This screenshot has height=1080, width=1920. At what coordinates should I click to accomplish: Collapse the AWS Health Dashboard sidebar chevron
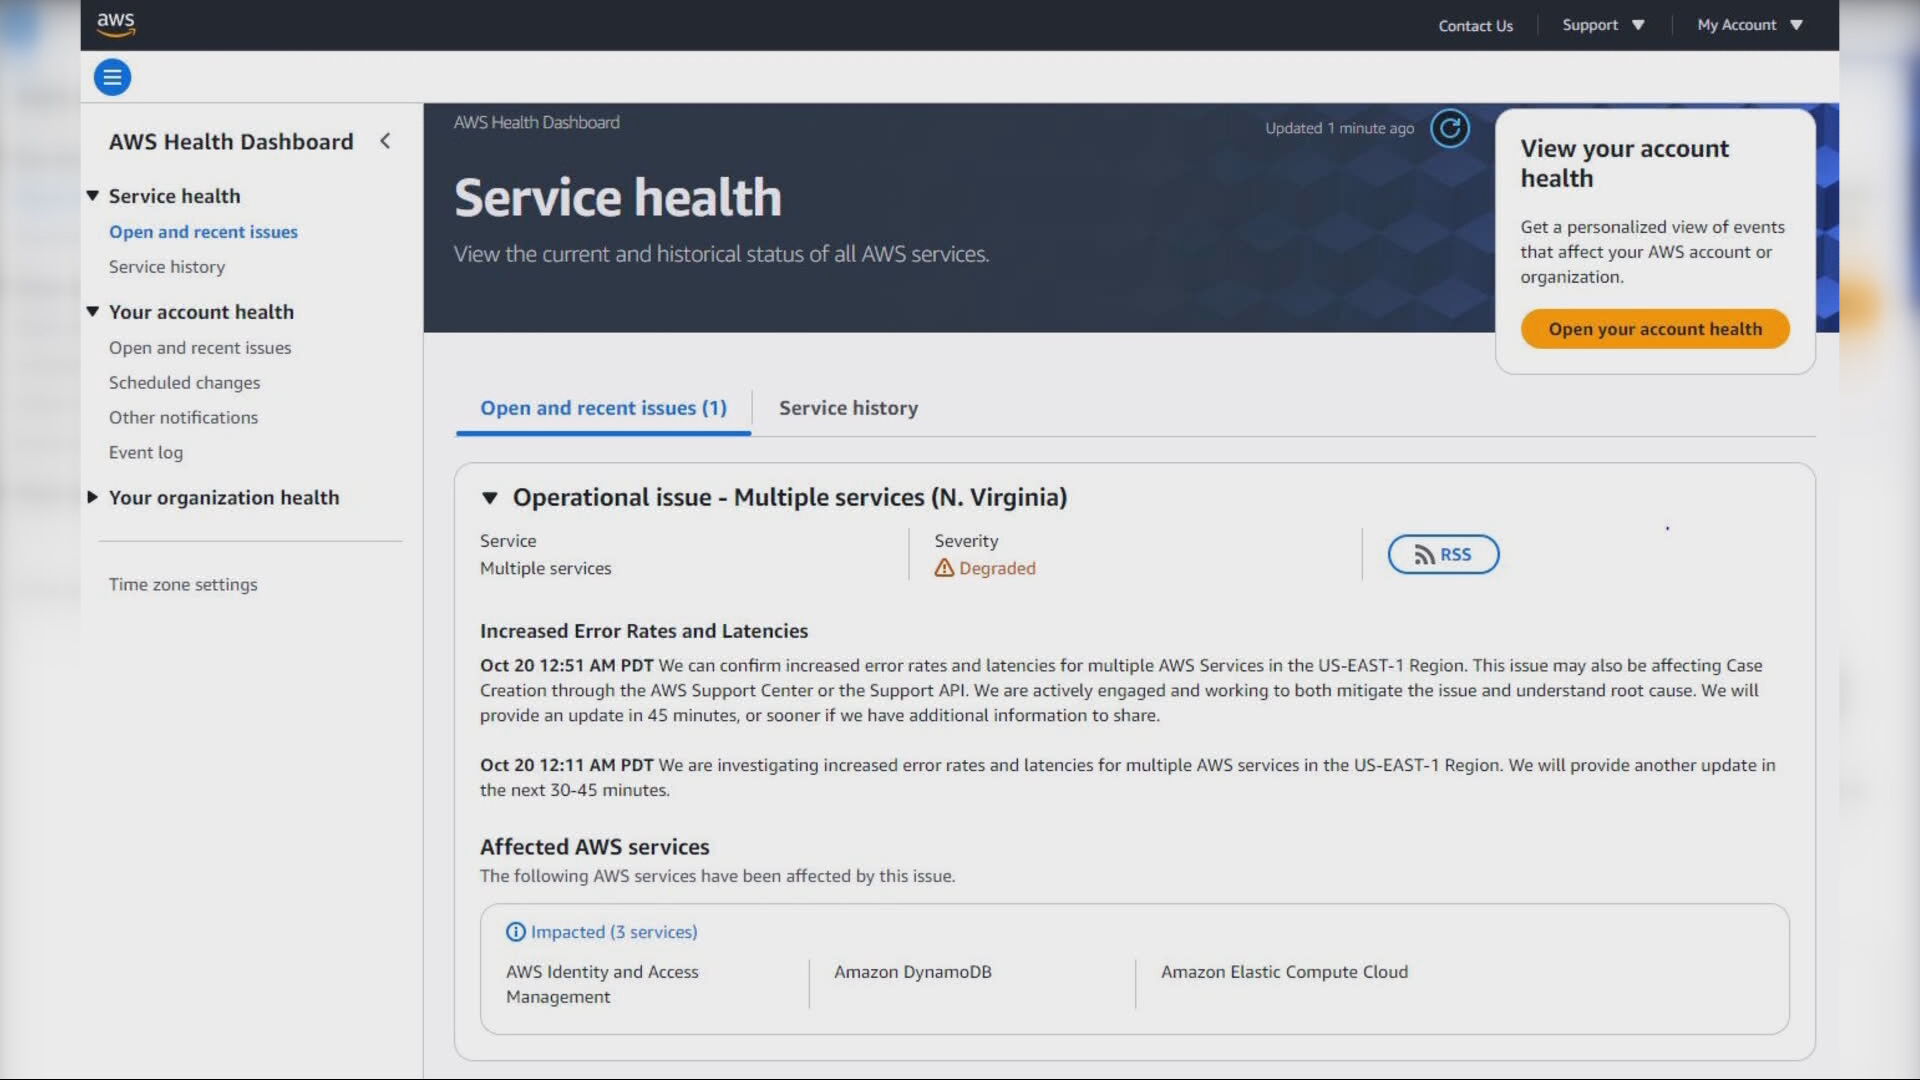pyautogui.click(x=385, y=141)
